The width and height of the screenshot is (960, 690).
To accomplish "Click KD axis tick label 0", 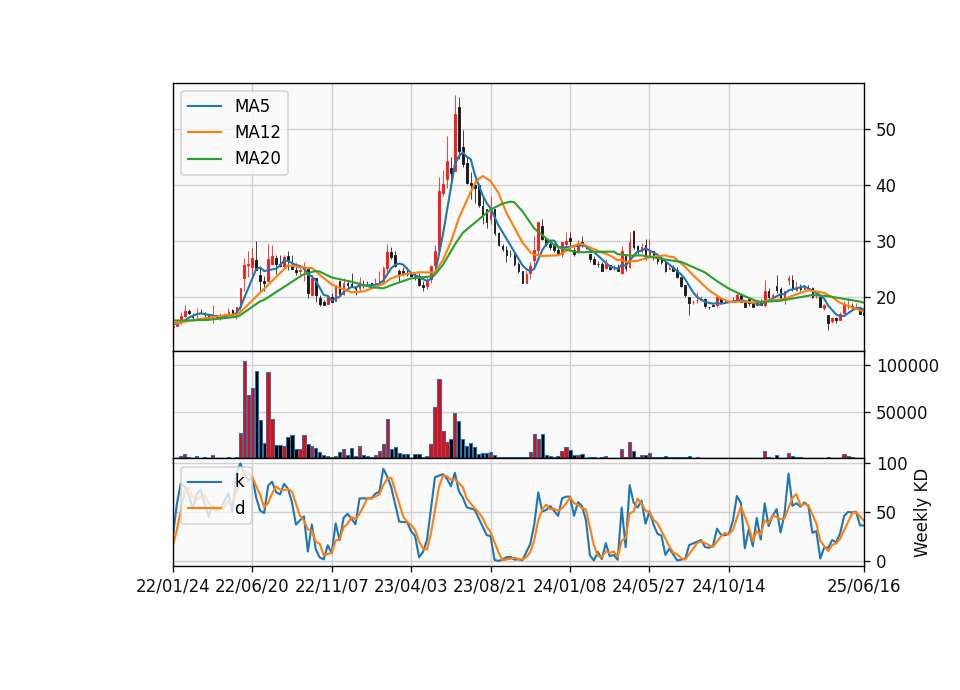I will tap(882, 561).
